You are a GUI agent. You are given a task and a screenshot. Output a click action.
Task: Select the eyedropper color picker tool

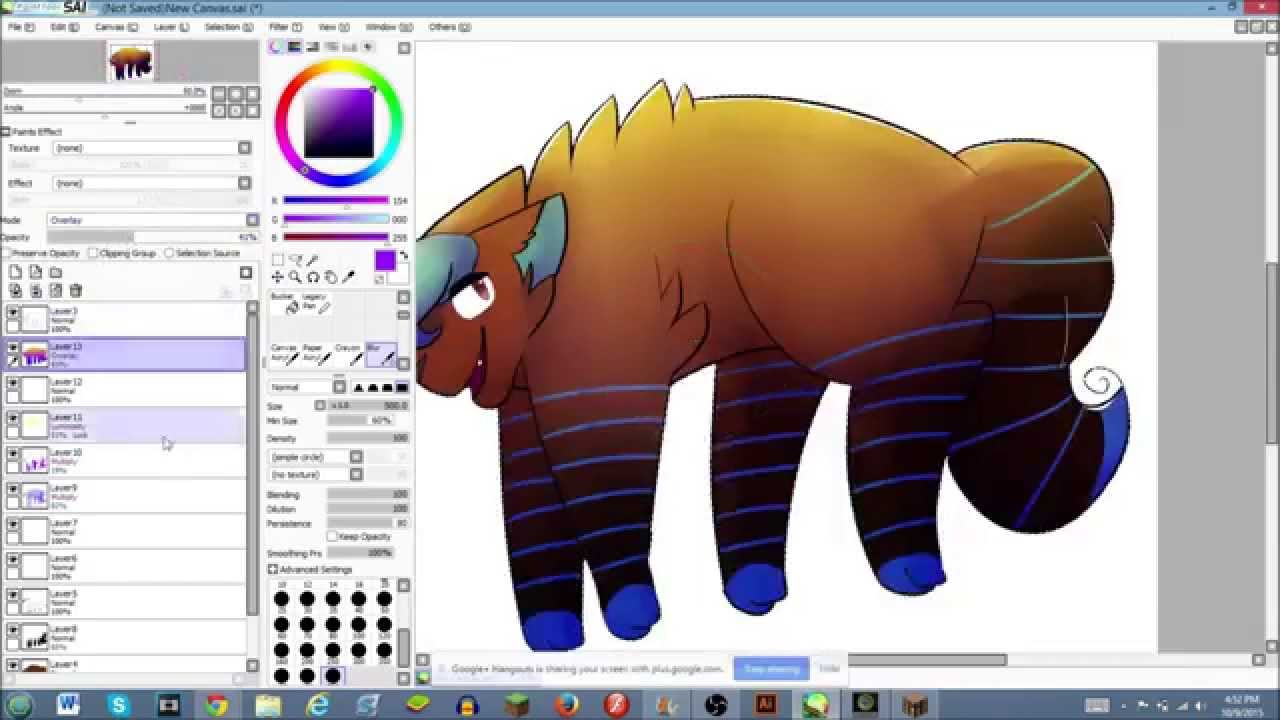click(349, 278)
